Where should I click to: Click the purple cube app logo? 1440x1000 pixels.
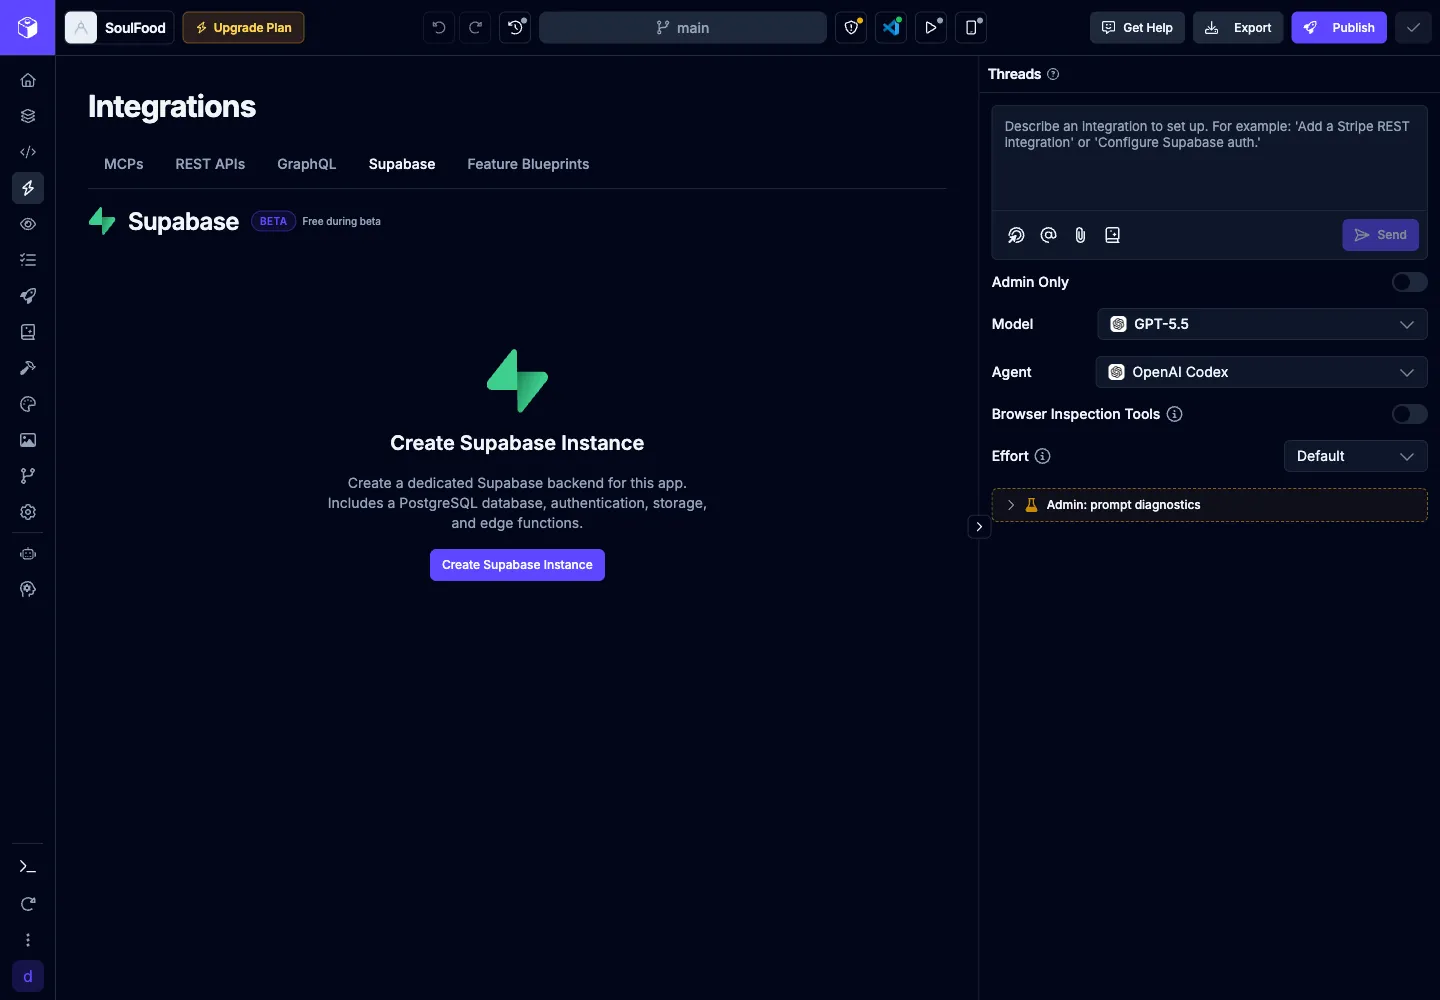click(28, 28)
